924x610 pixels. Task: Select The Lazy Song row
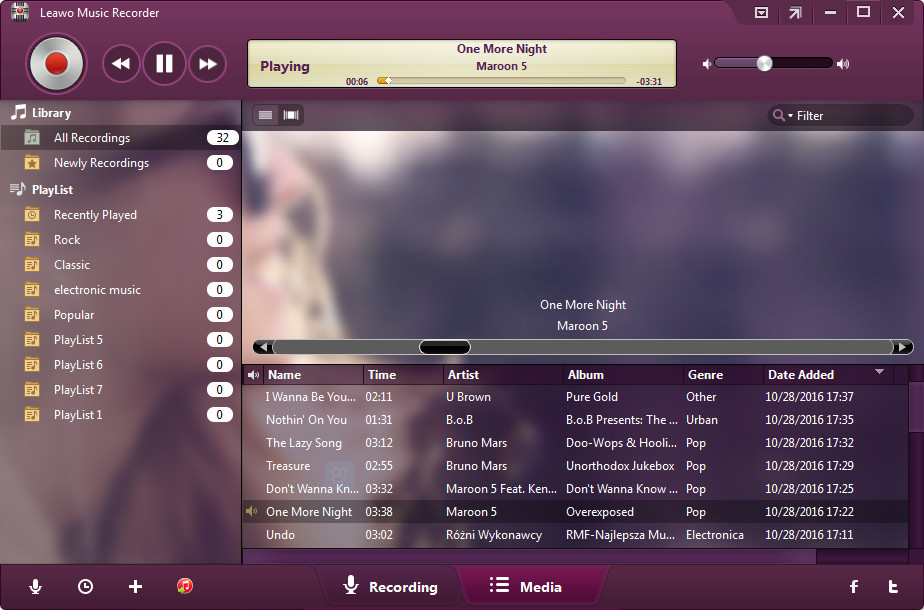point(575,443)
